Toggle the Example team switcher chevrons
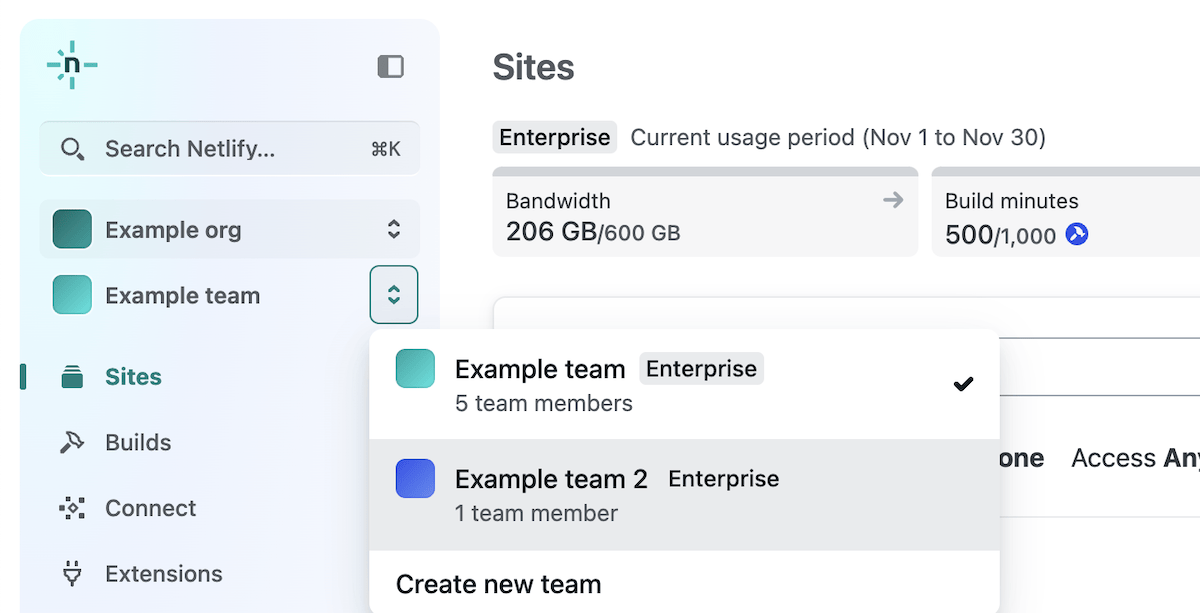 pyautogui.click(x=394, y=295)
